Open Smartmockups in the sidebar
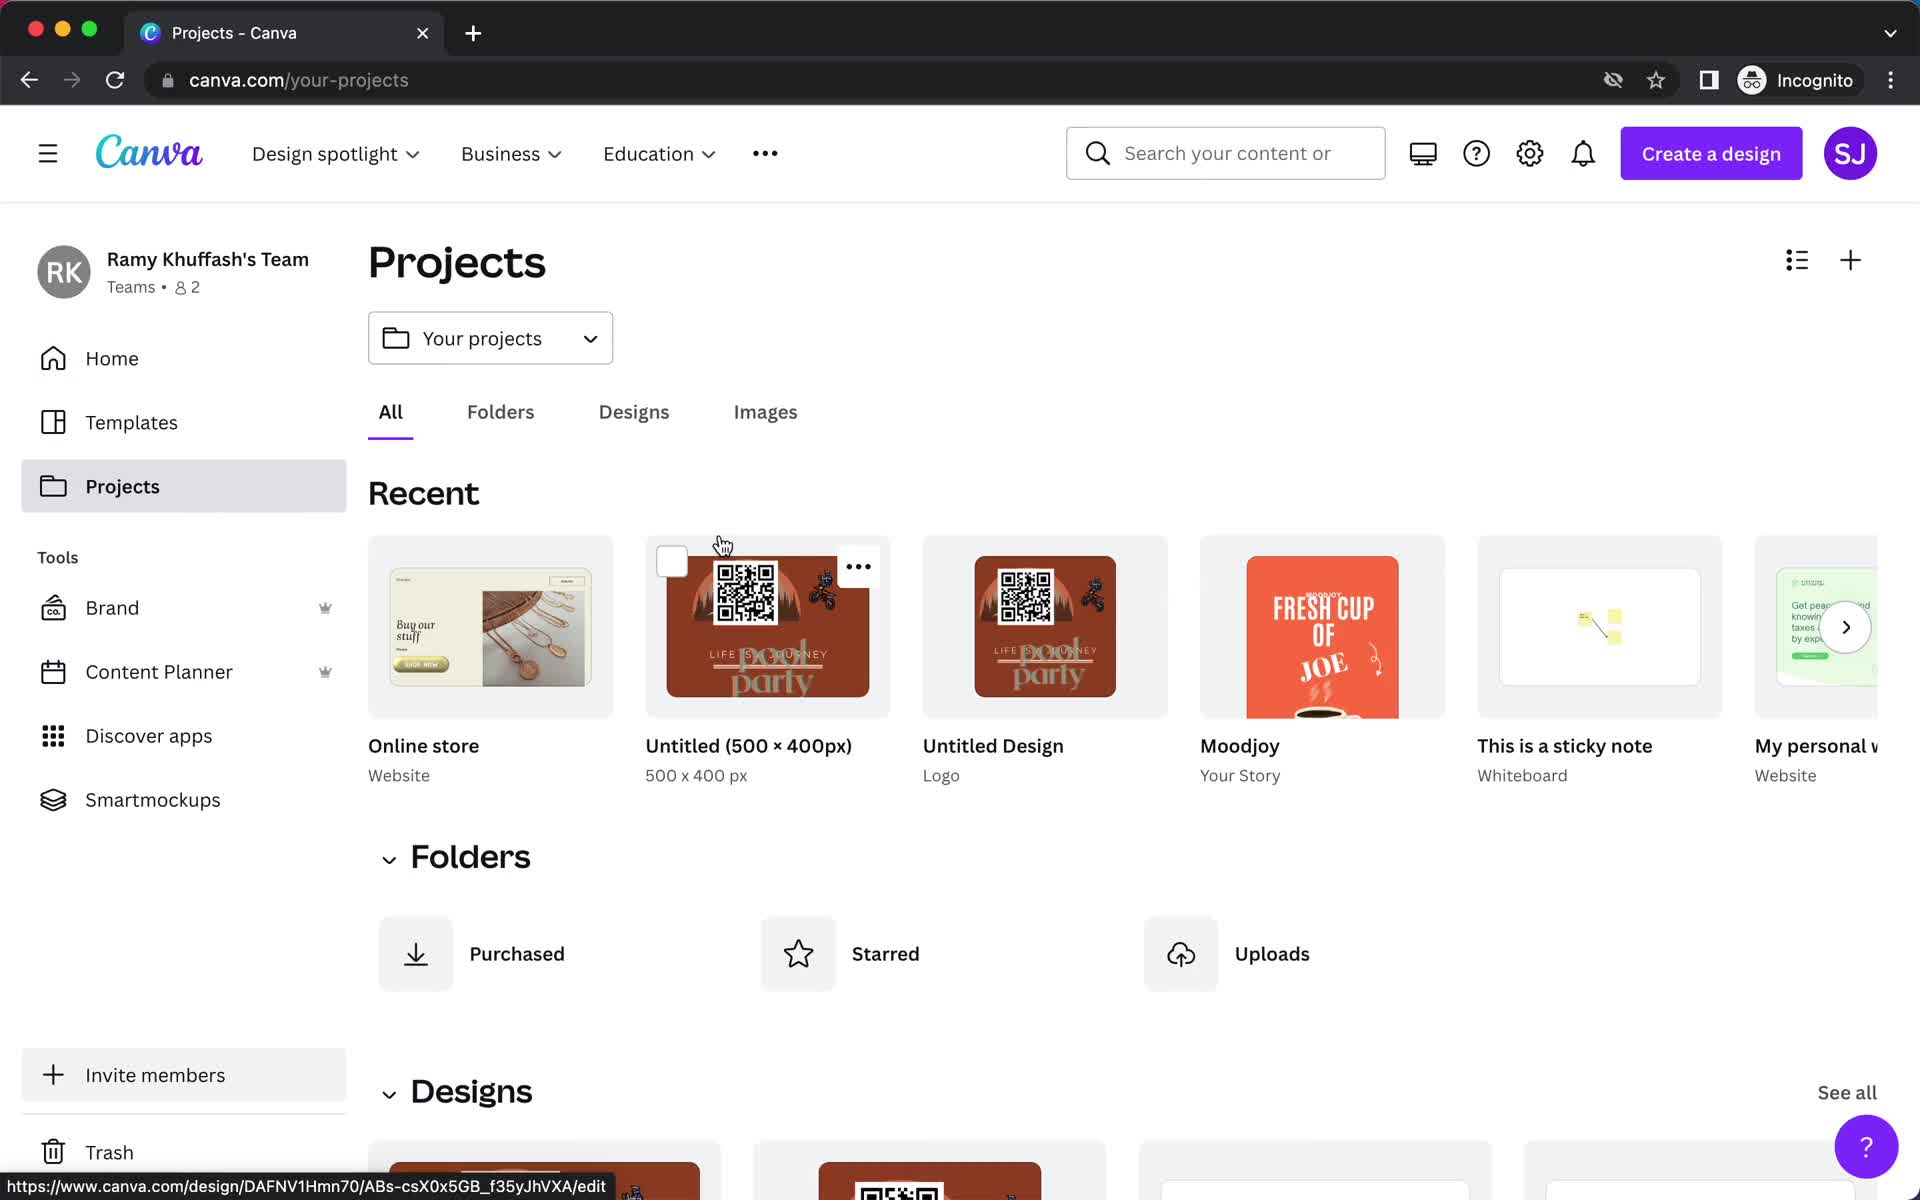The width and height of the screenshot is (1920, 1200). coord(184,800)
